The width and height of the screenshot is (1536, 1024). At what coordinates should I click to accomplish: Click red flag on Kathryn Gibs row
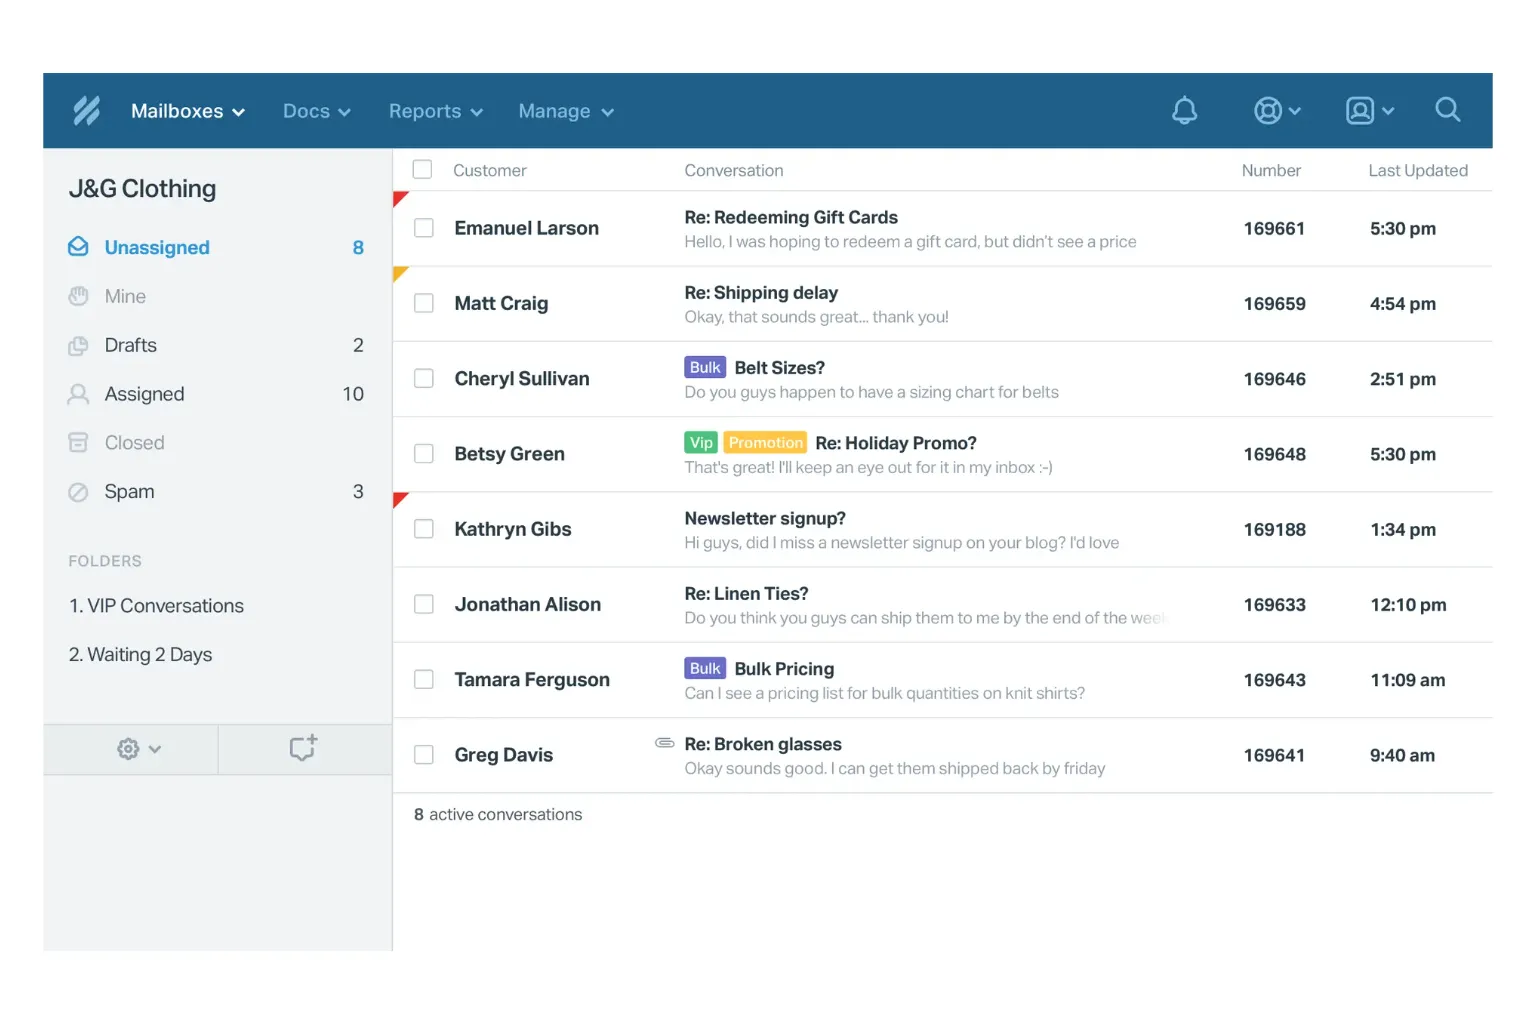[400, 499]
